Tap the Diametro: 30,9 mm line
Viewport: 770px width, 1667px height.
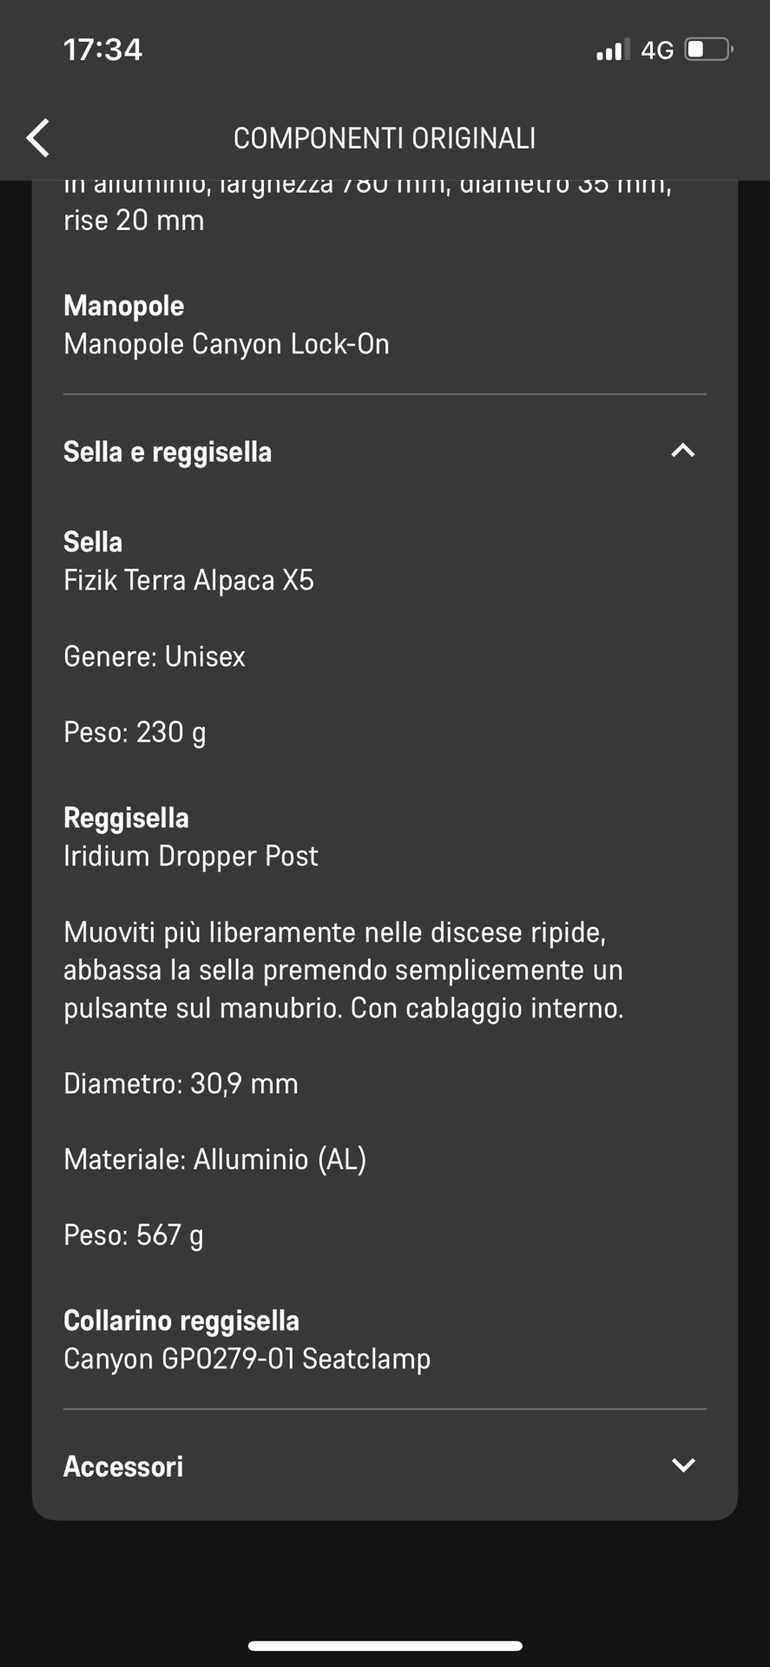tap(181, 1083)
